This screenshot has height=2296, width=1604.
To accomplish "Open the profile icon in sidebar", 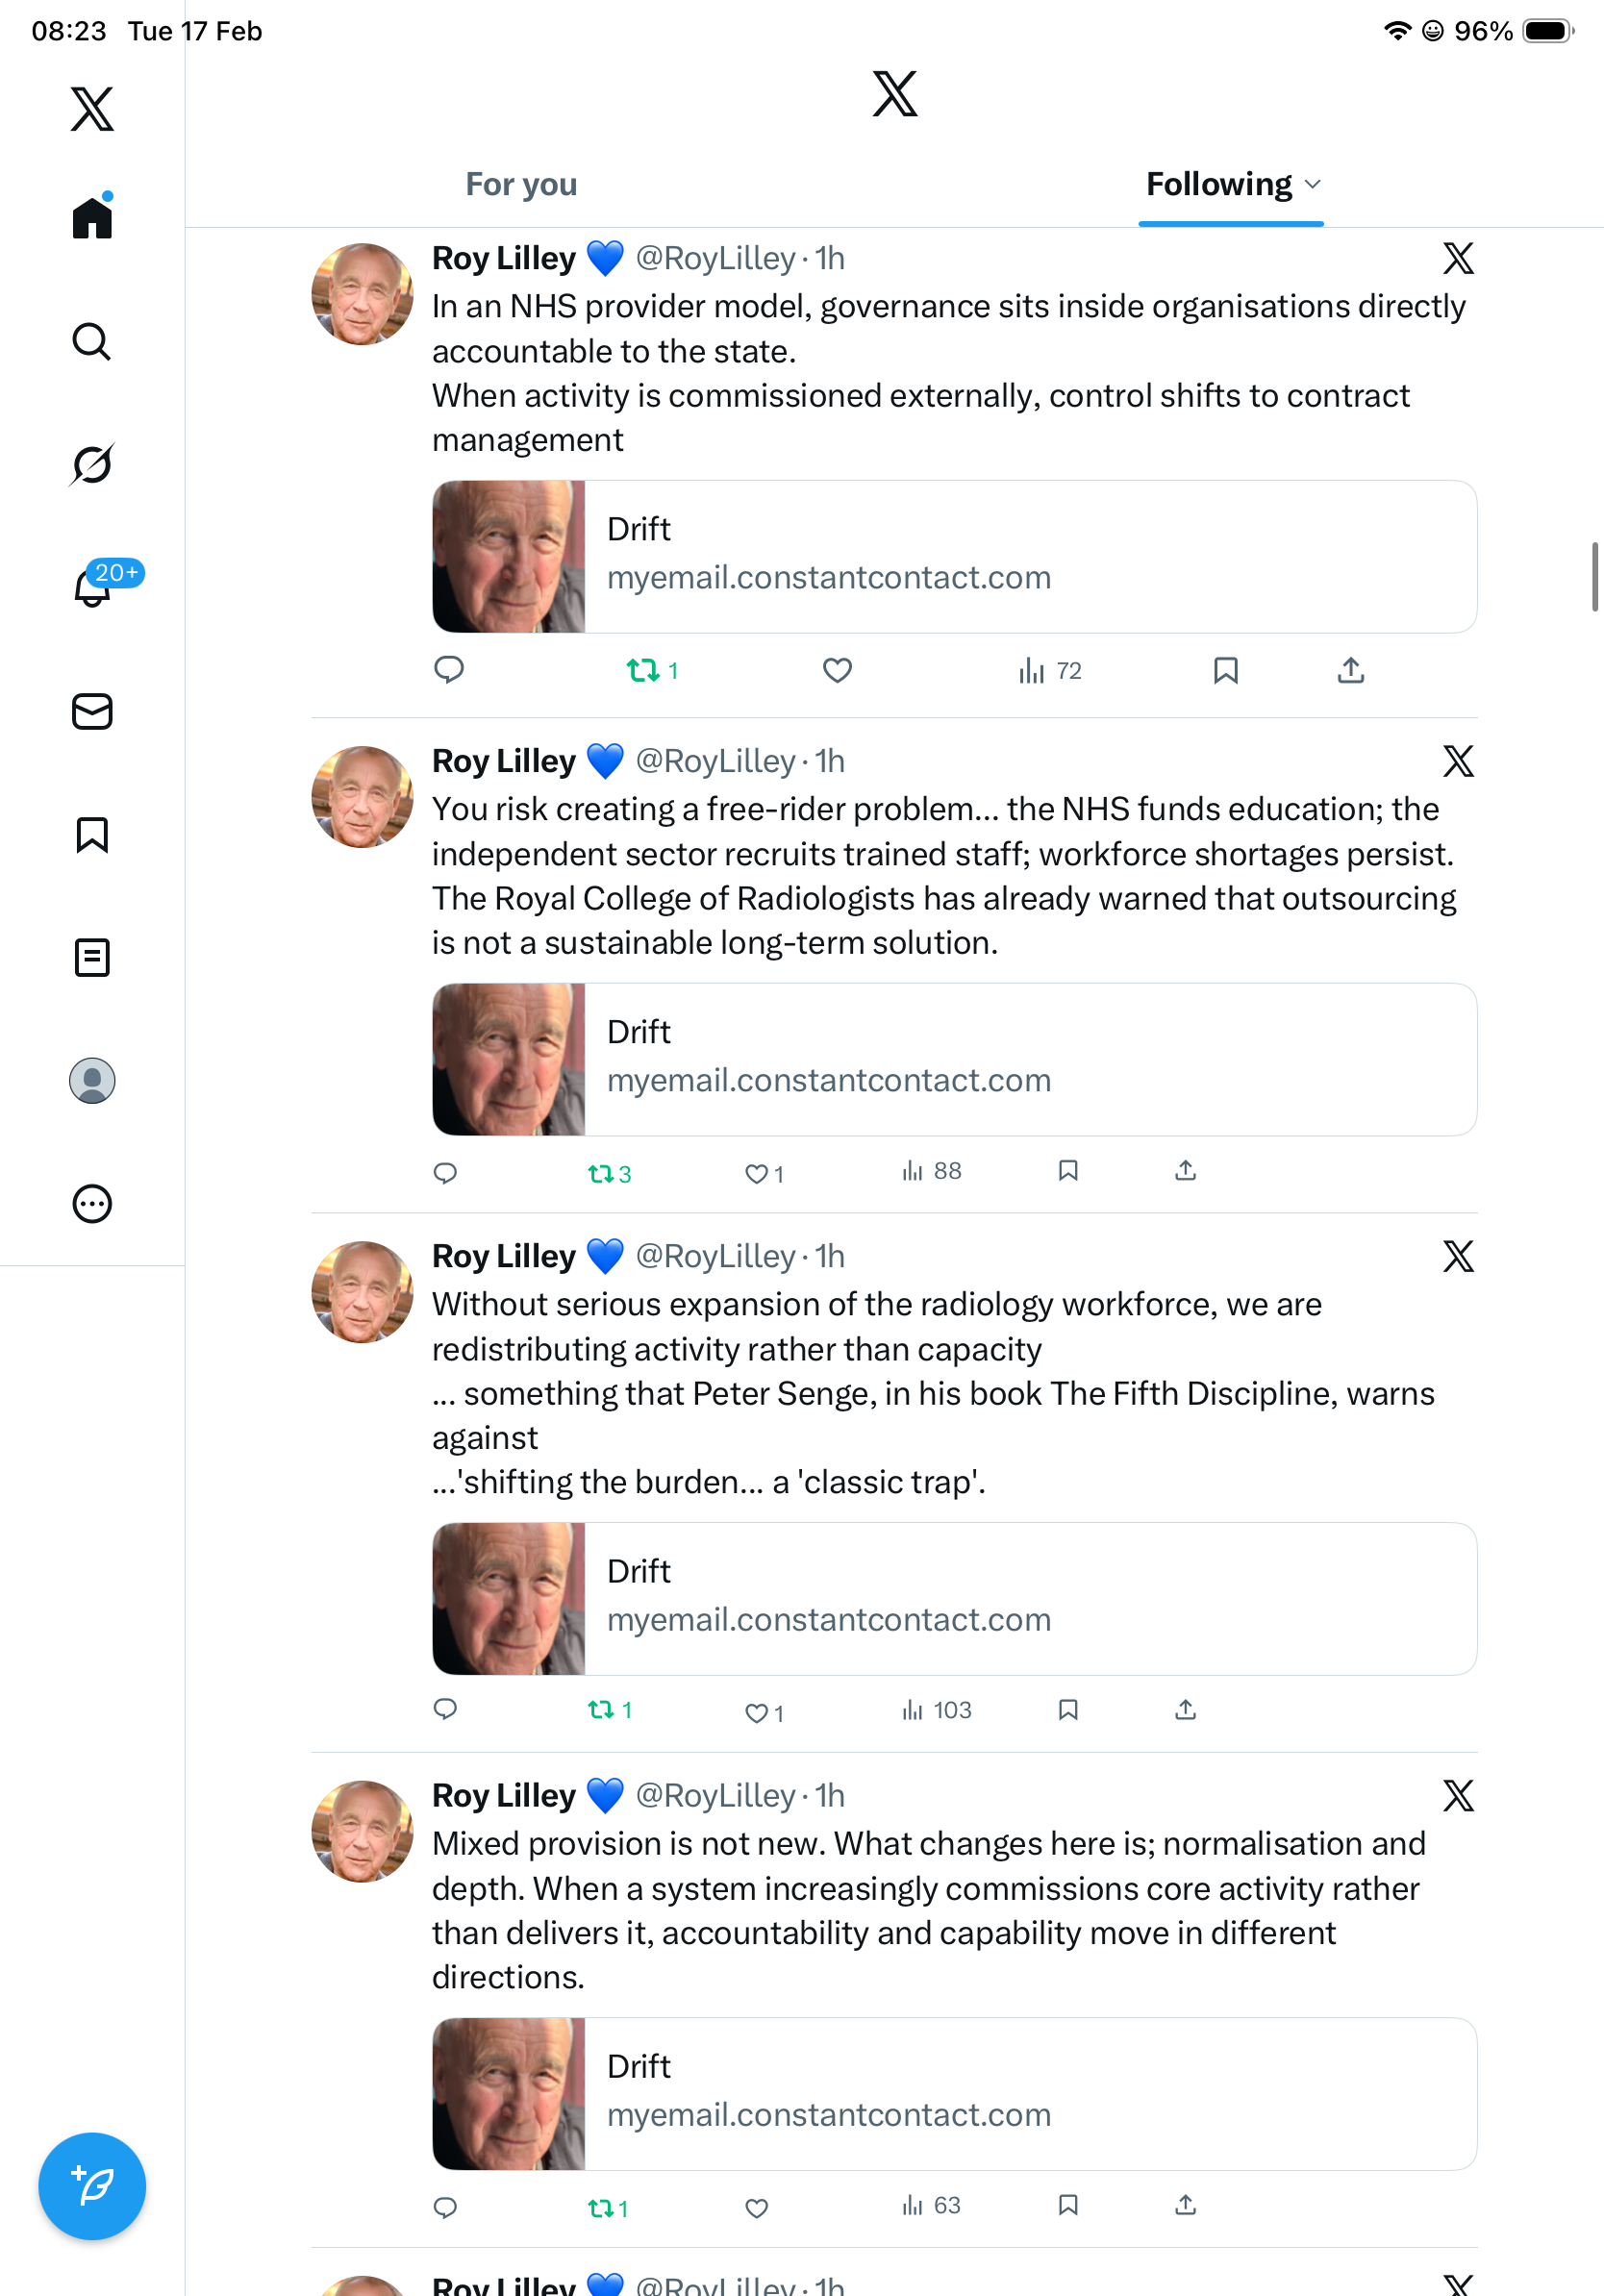I will pyautogui.click(x=92, y=1081).
